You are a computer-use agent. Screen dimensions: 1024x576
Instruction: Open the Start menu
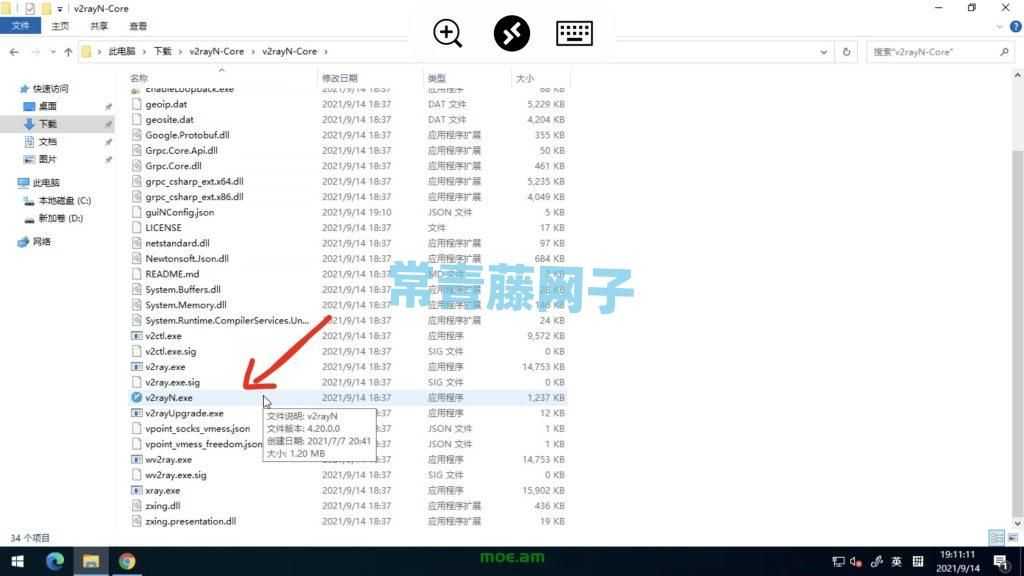[16, 561]
